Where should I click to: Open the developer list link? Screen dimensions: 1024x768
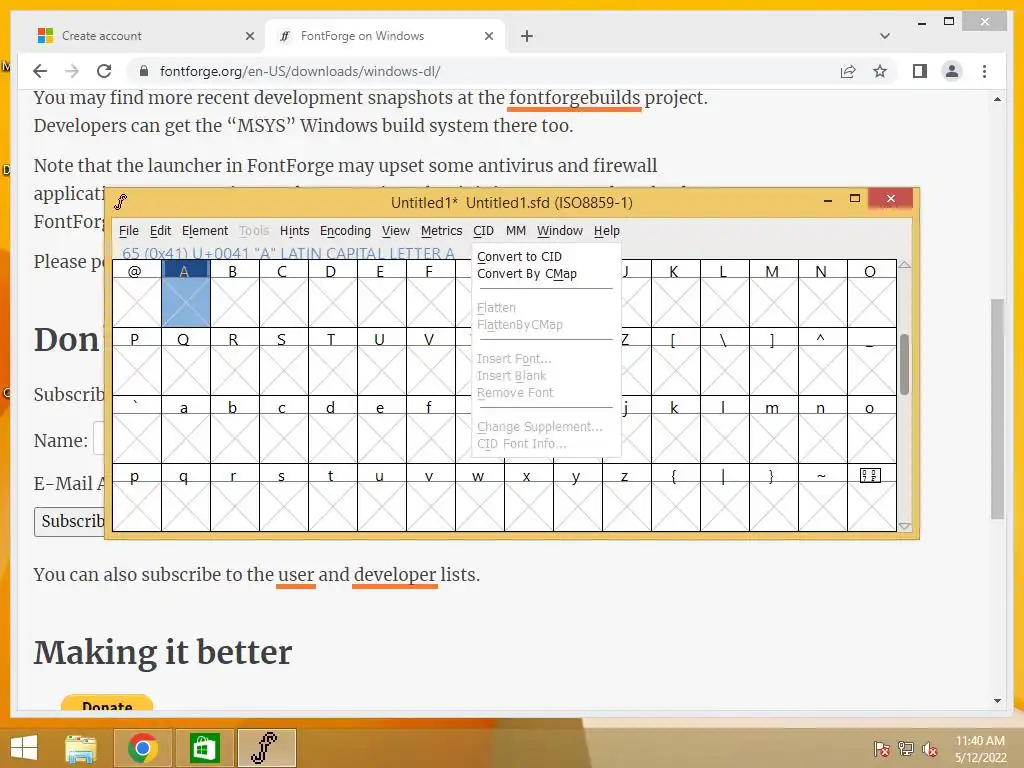click(394, 575)
